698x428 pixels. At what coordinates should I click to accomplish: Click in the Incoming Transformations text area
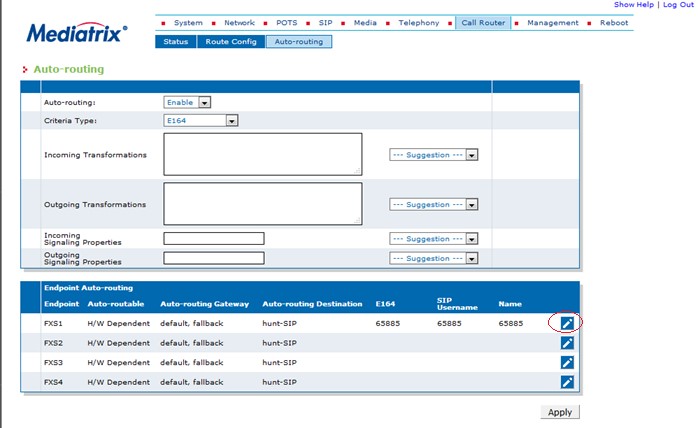click(263, 154)
